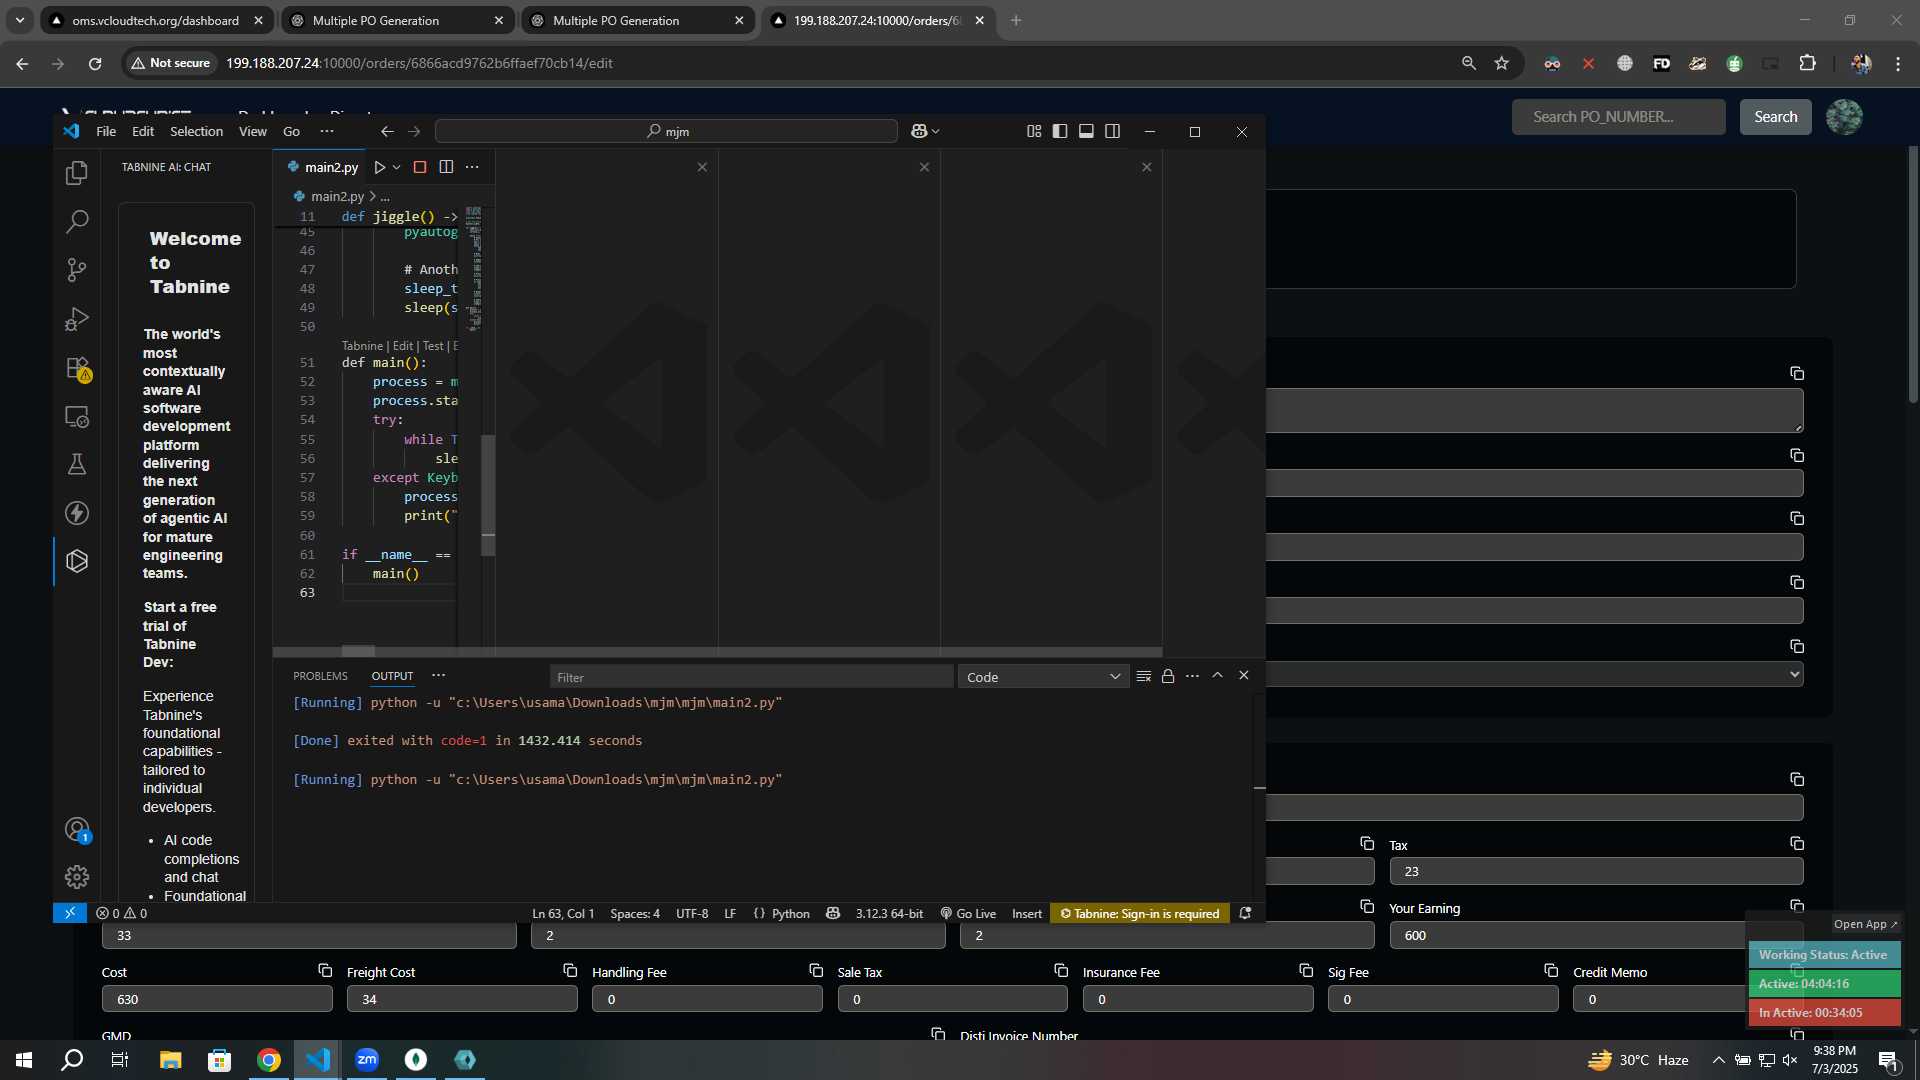1920x1080 pixels.
Task: Click Go Live in status bar
Action: [968, 913]
